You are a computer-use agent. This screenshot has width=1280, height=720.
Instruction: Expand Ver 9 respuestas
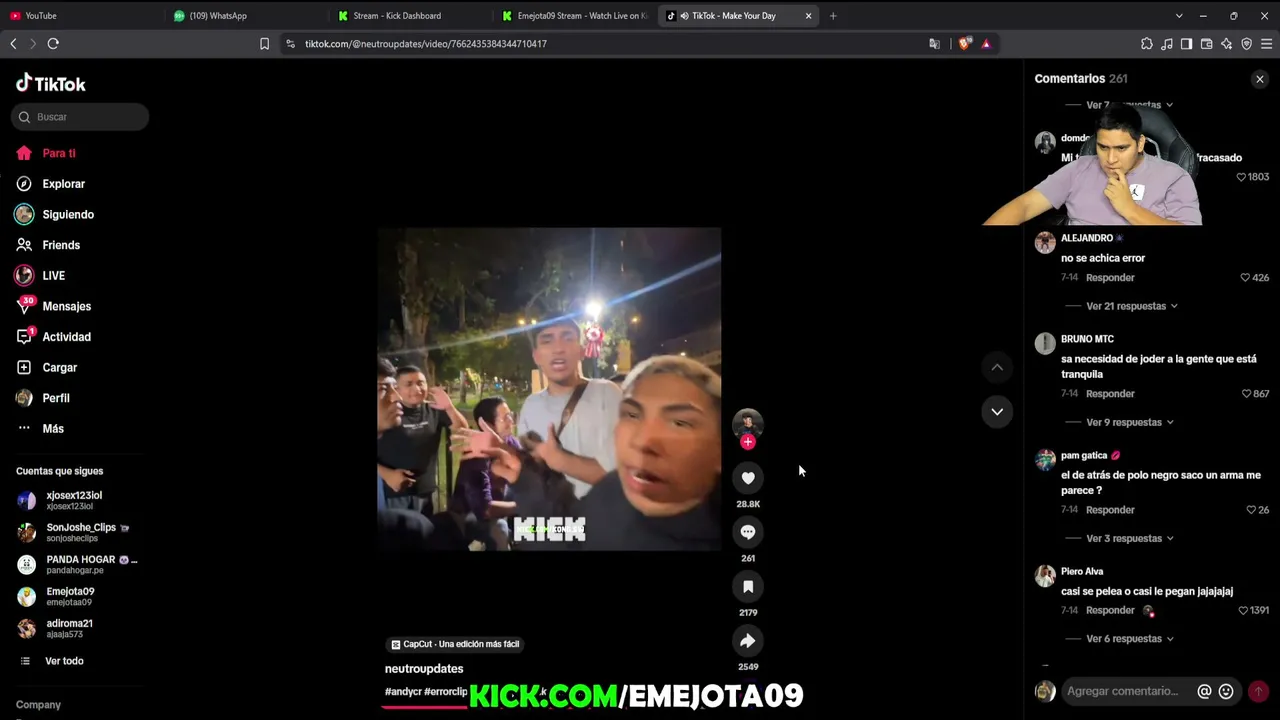1130,422
